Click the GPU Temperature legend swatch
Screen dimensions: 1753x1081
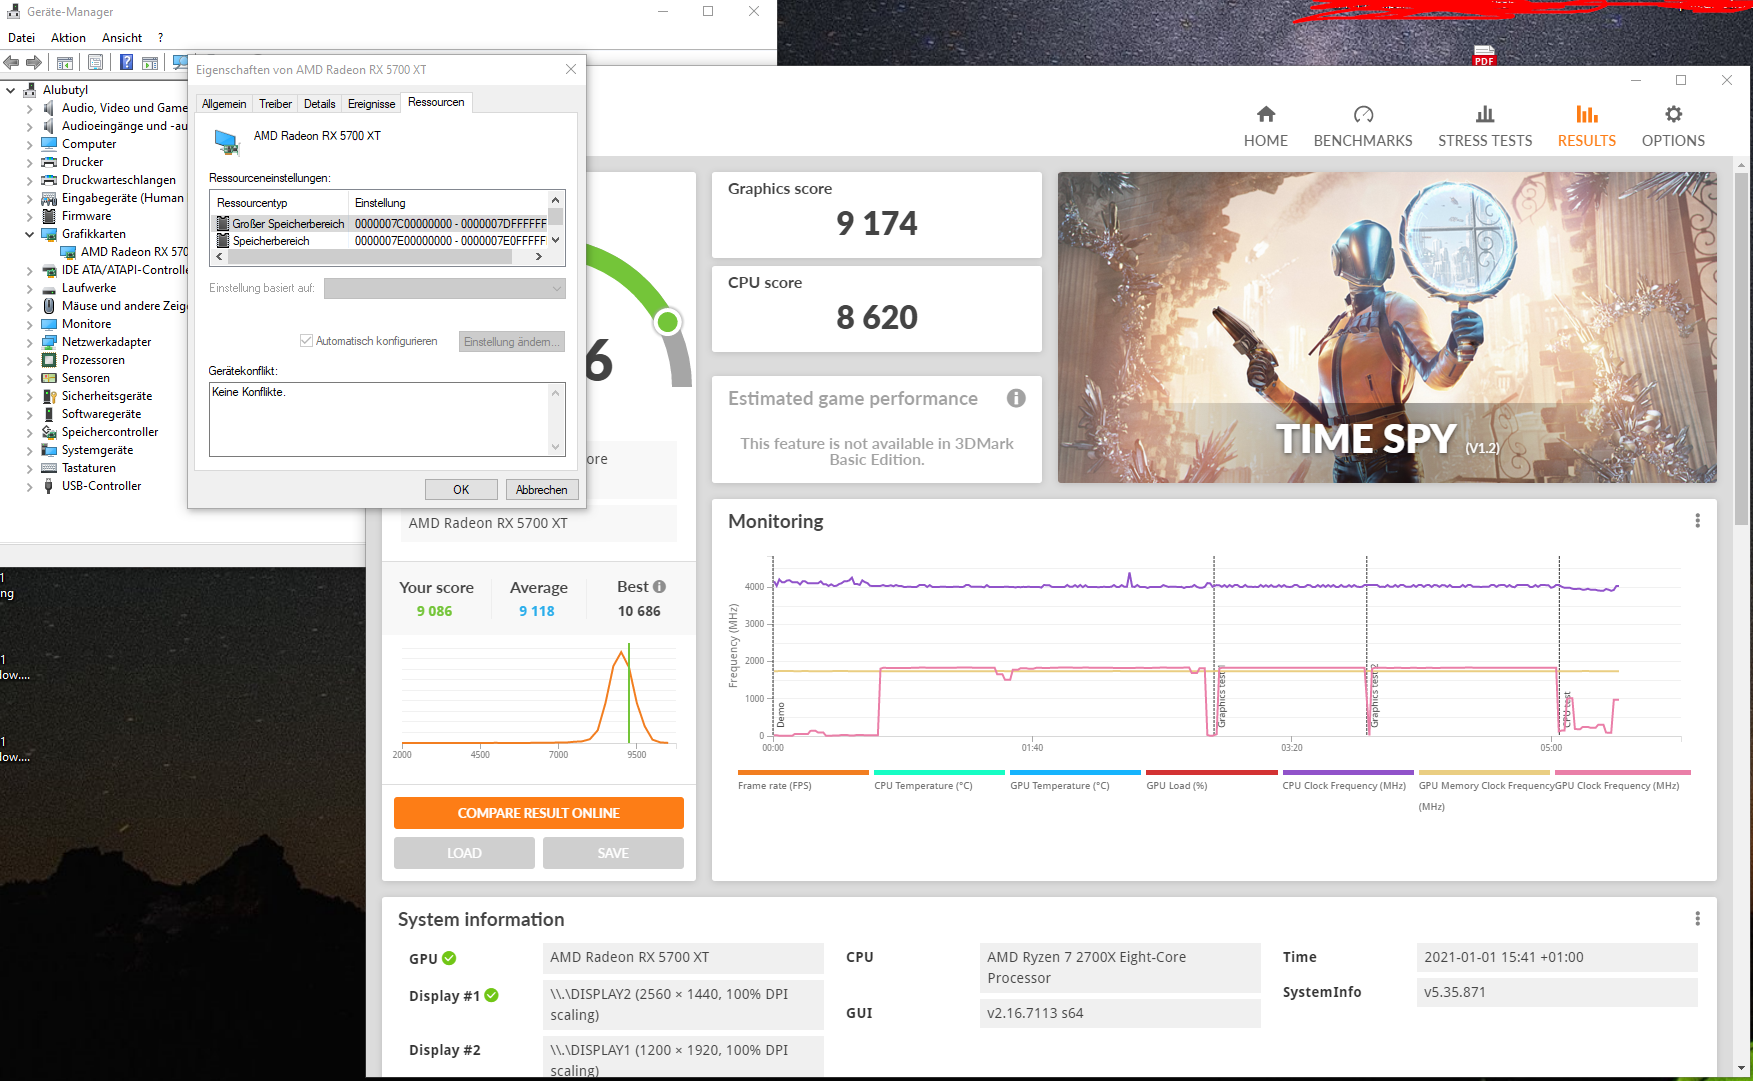1075,772
